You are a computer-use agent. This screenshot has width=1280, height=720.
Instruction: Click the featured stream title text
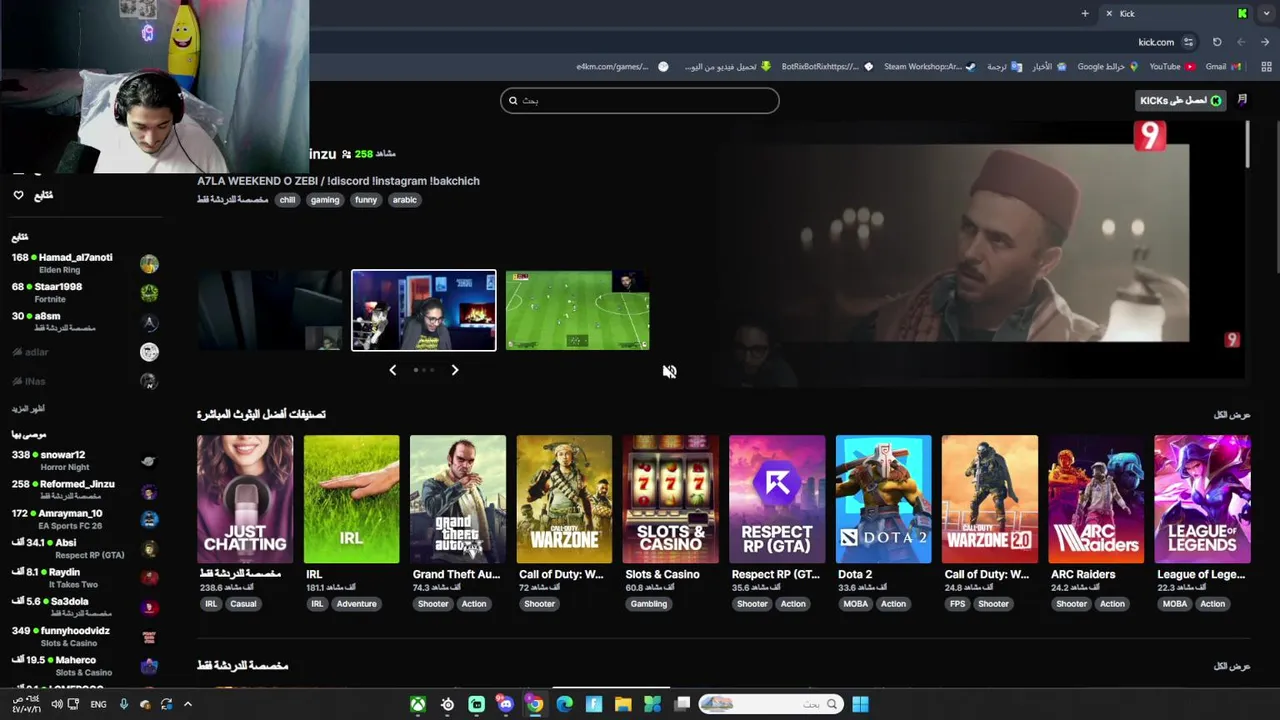tap(338, 181)
